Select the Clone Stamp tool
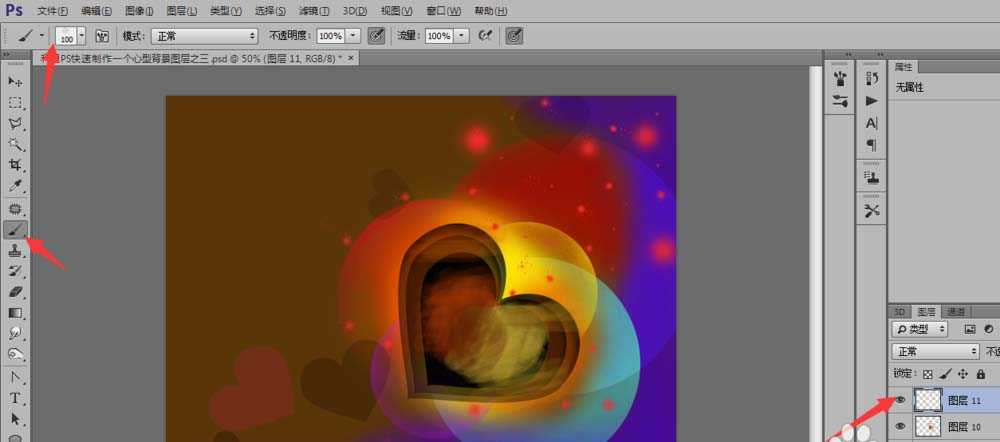Viewport: 1000px width, 442px height. 15,250
